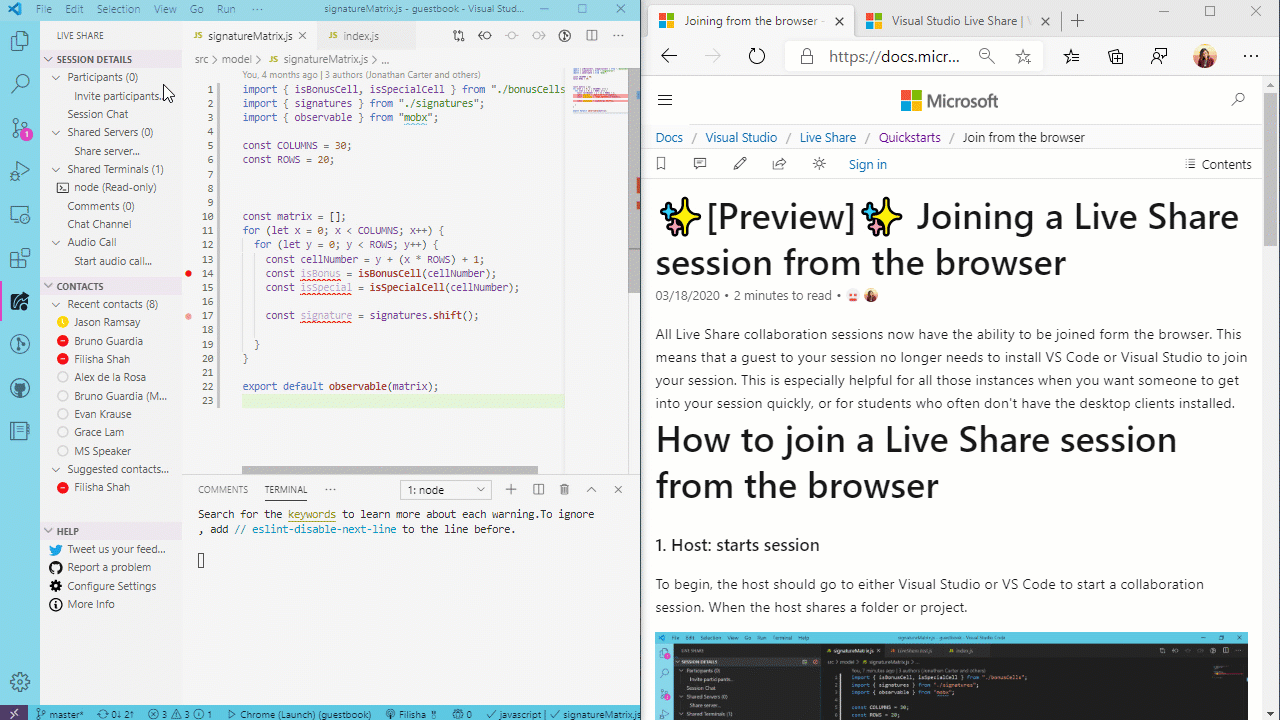Click the GitHub icon in the activity bar
1280x720 pixels.
(x=20, y=388)
